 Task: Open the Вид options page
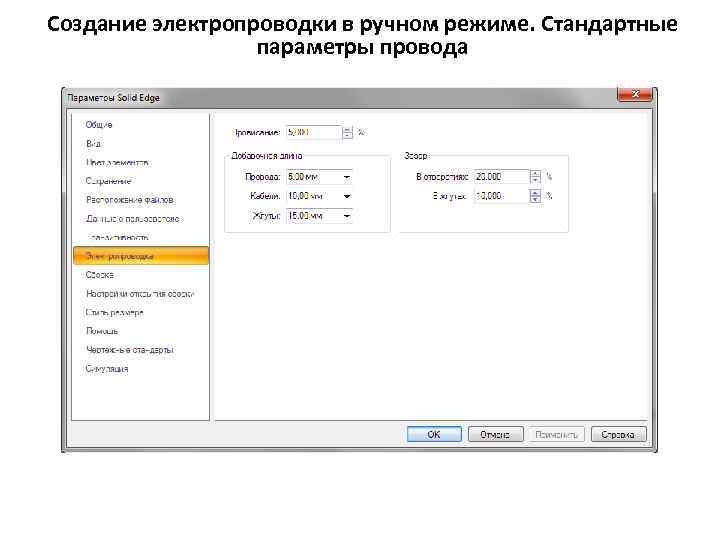tap(93, 144)
